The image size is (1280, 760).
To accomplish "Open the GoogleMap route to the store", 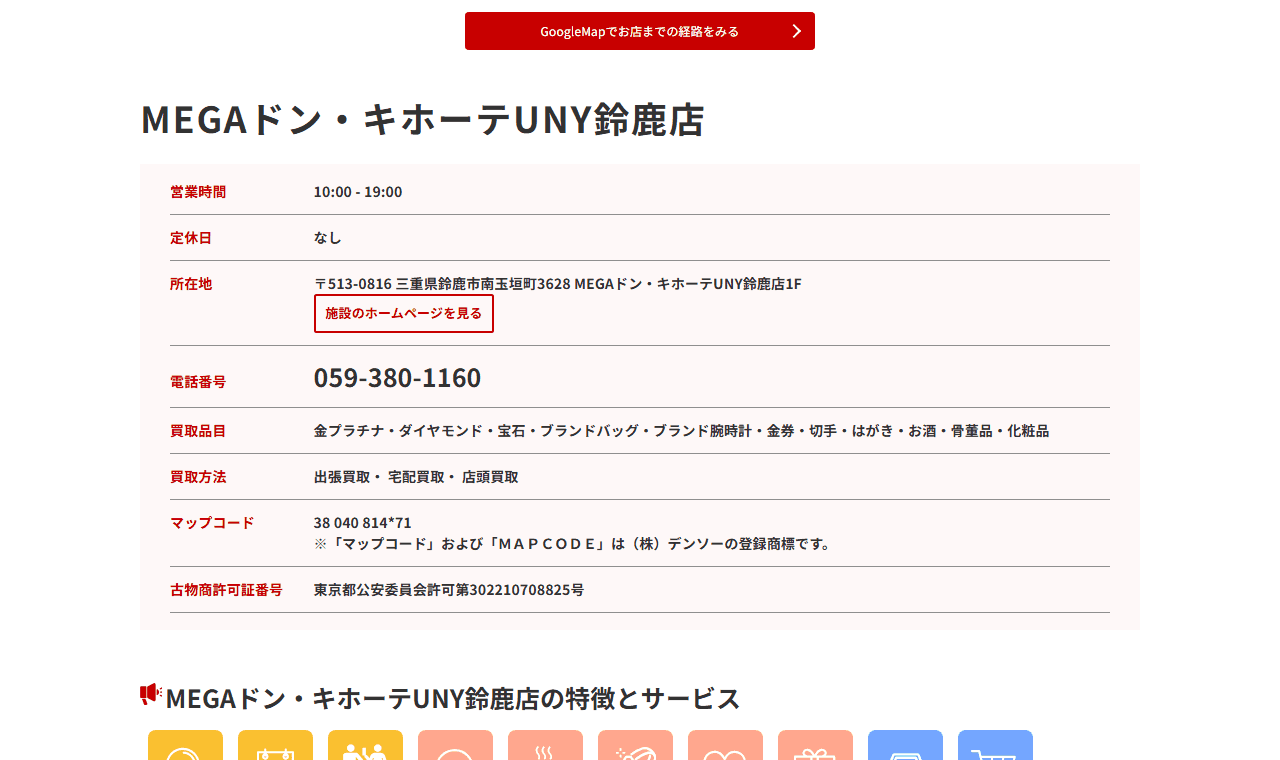I will 640,31.
